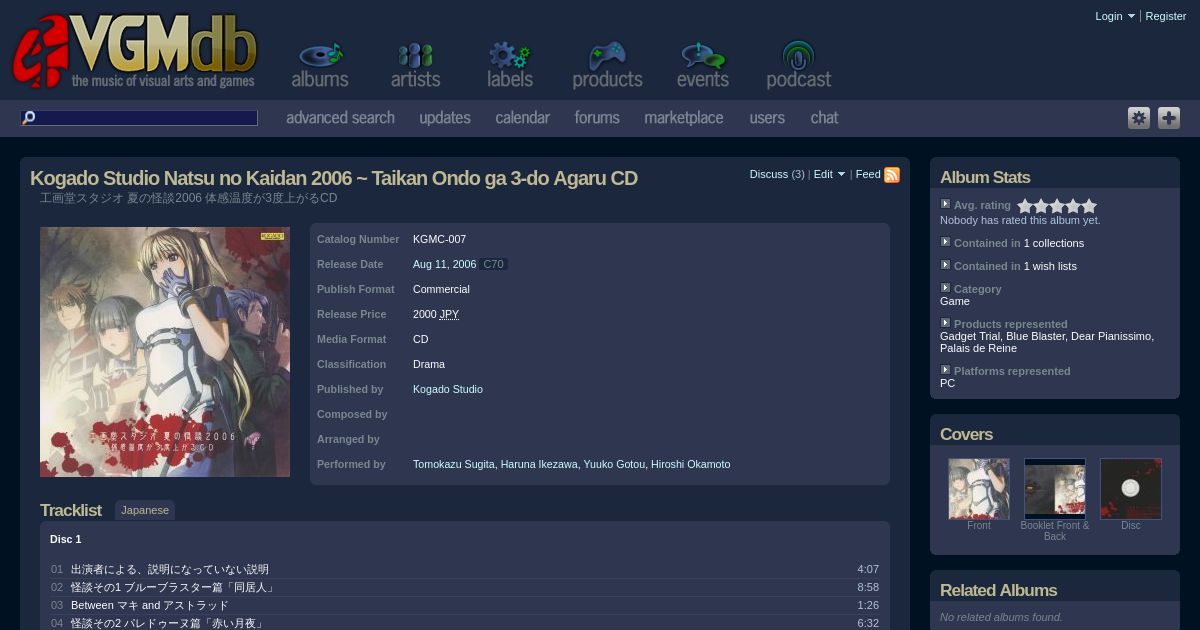Viewport: 1200px width, 630px height.
Task: Open performer Hiroshi Okamoto
Action: 690,464
